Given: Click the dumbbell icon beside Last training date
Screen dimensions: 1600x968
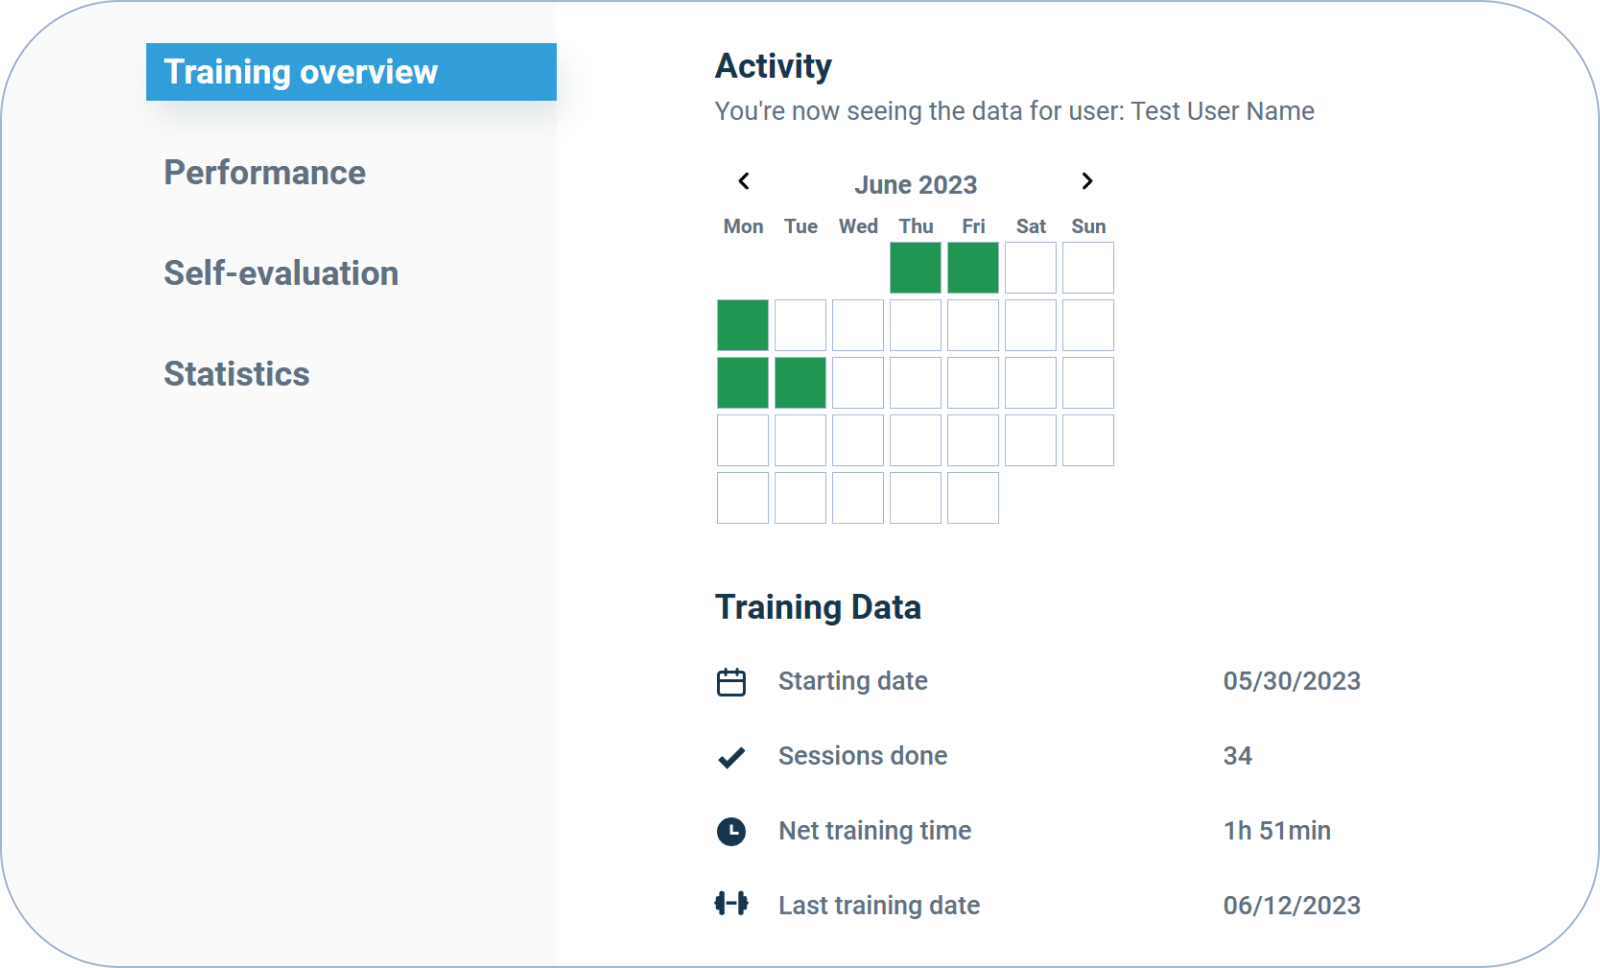Looking at the screenshot, I should coord(731,904).
